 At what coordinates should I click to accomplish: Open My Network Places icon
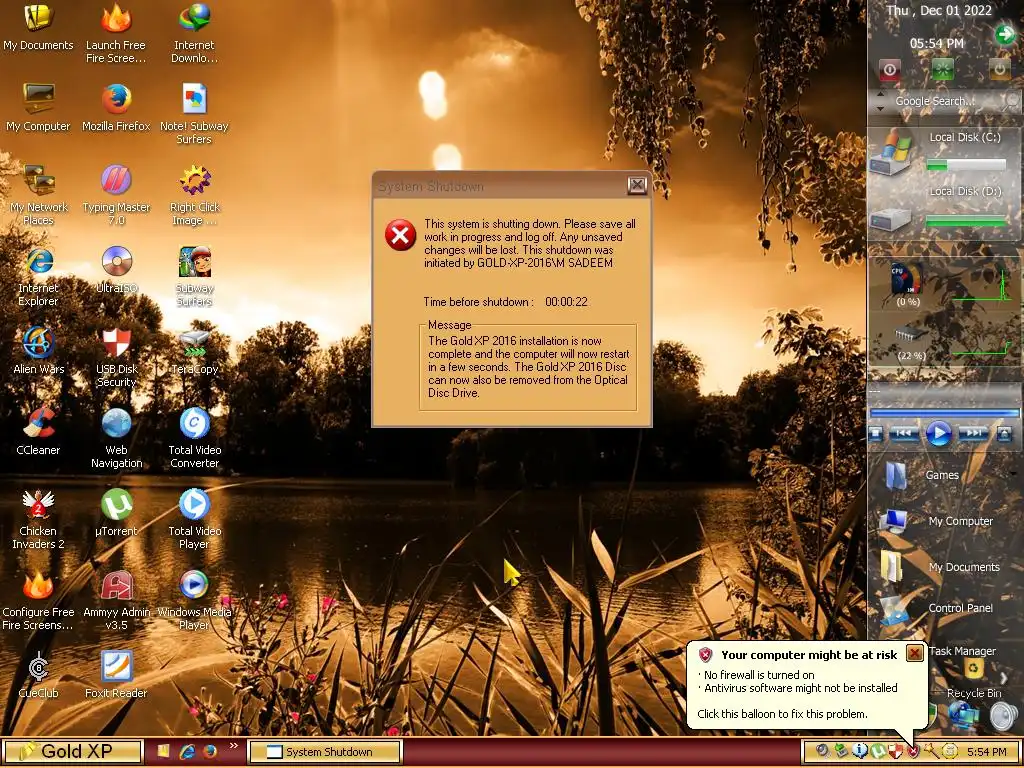tap(38, 195)
